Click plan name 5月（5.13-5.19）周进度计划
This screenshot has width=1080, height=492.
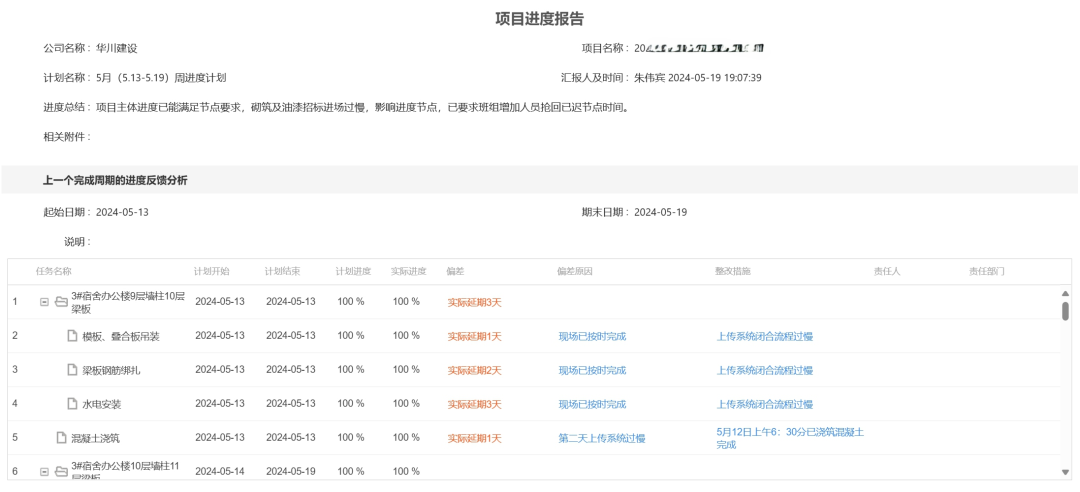pyautogui.click(x=161, y=78)
